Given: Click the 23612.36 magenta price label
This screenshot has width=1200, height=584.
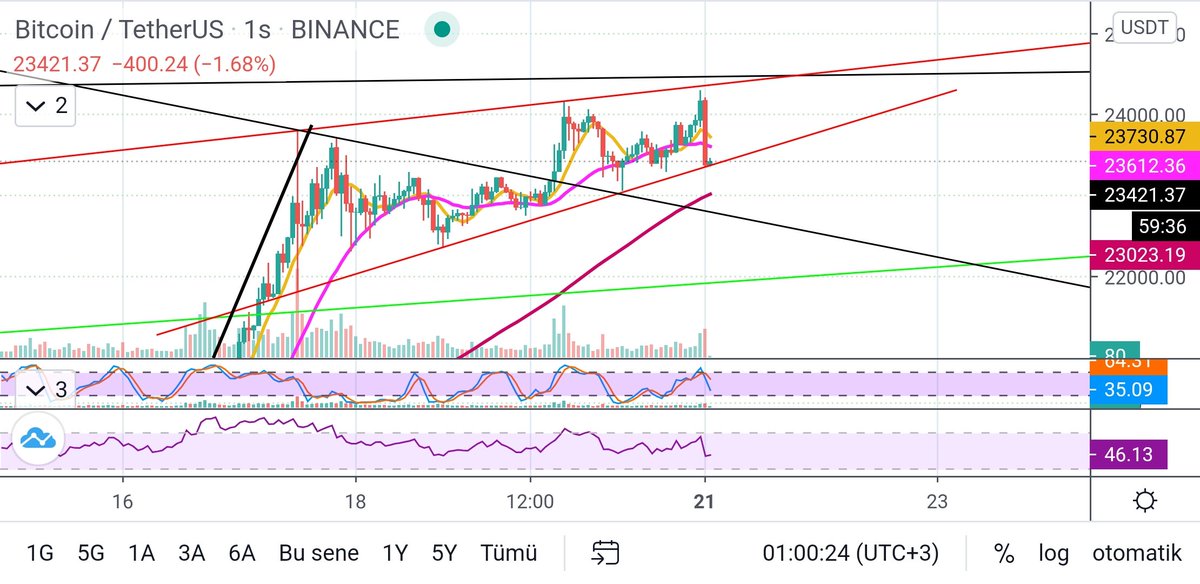Looking at the screenshot, I should tap(1143, 166).
